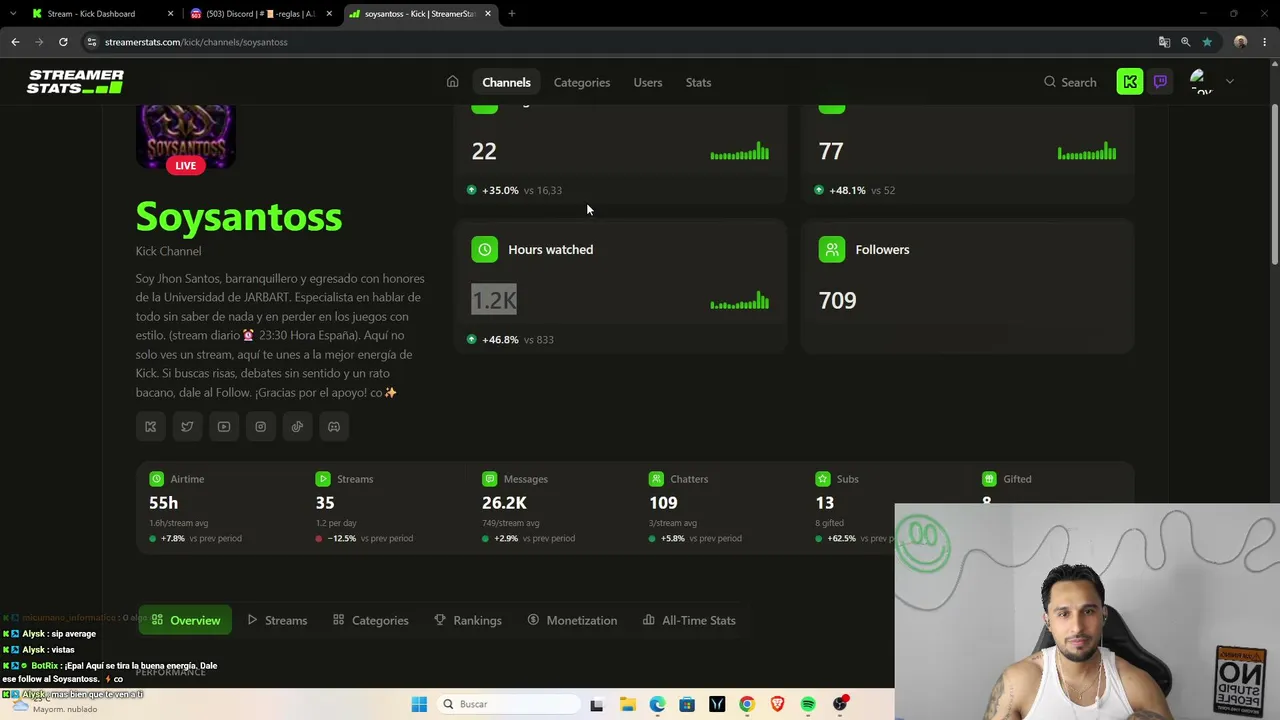Open the Stats nav item
Screen dimensions: 1280x720
click(698, 82)
